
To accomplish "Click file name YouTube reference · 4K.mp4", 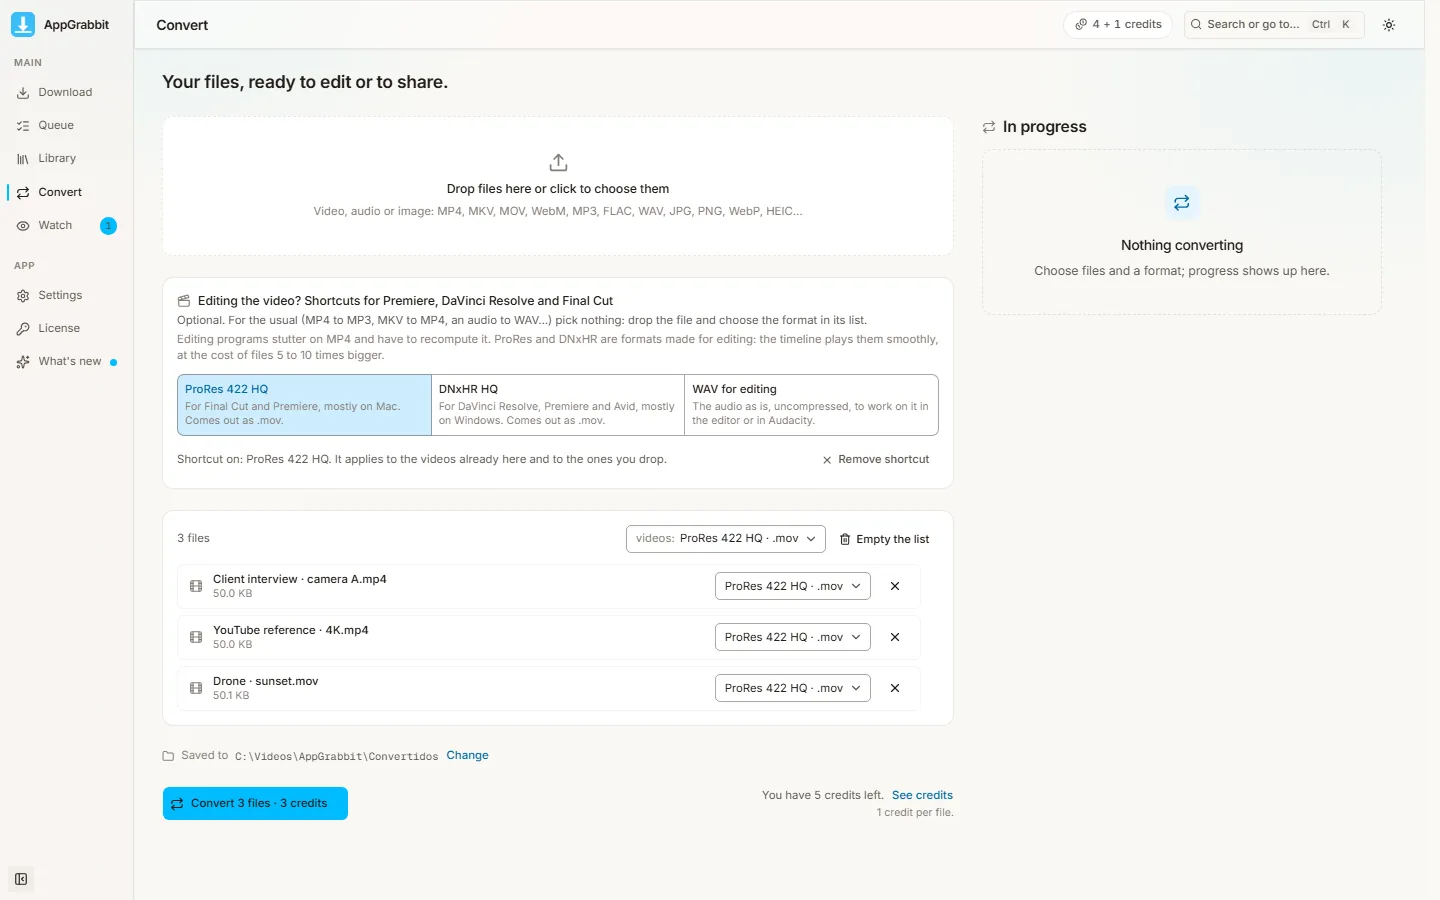I will coord(291,630).
